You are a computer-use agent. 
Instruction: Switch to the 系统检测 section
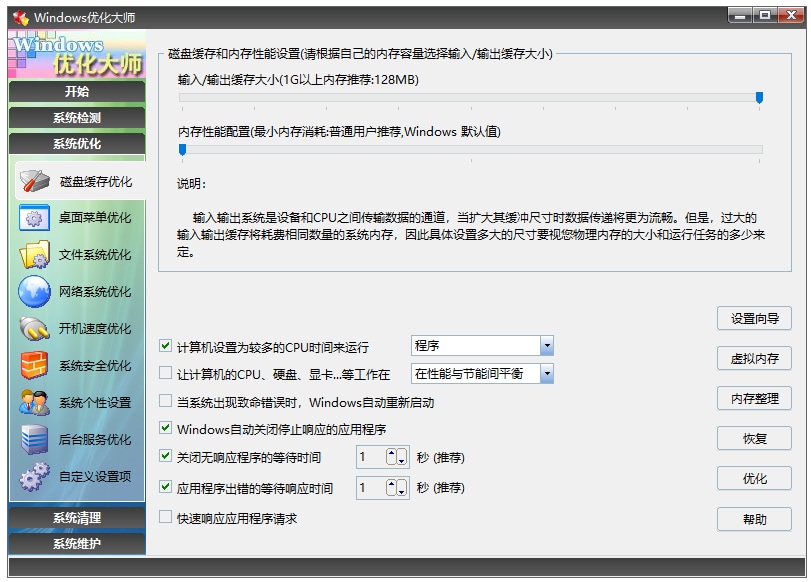click(77, 117)
